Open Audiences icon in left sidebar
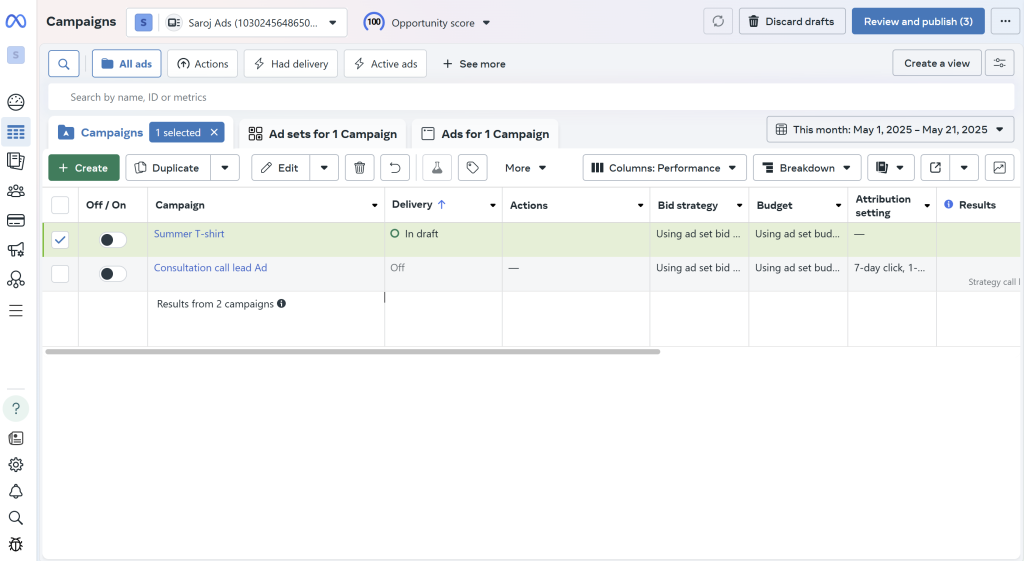This screenshot has height=561, width=1024. [x=16, y=191]
